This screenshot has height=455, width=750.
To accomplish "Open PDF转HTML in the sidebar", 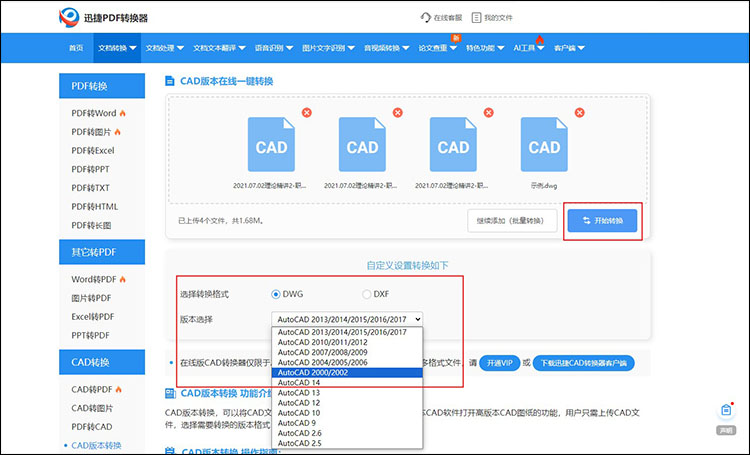I will [94, 207].
